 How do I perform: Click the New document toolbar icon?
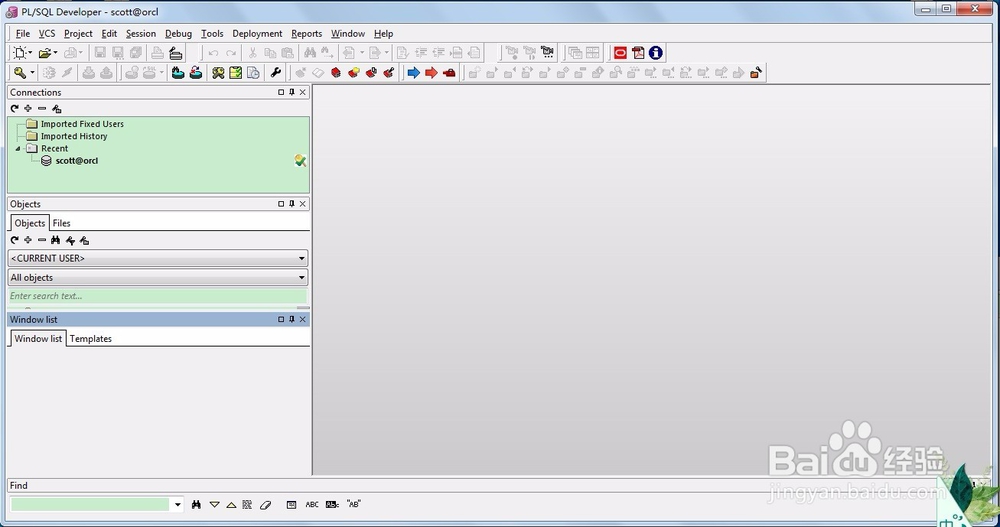pos(20,53)
